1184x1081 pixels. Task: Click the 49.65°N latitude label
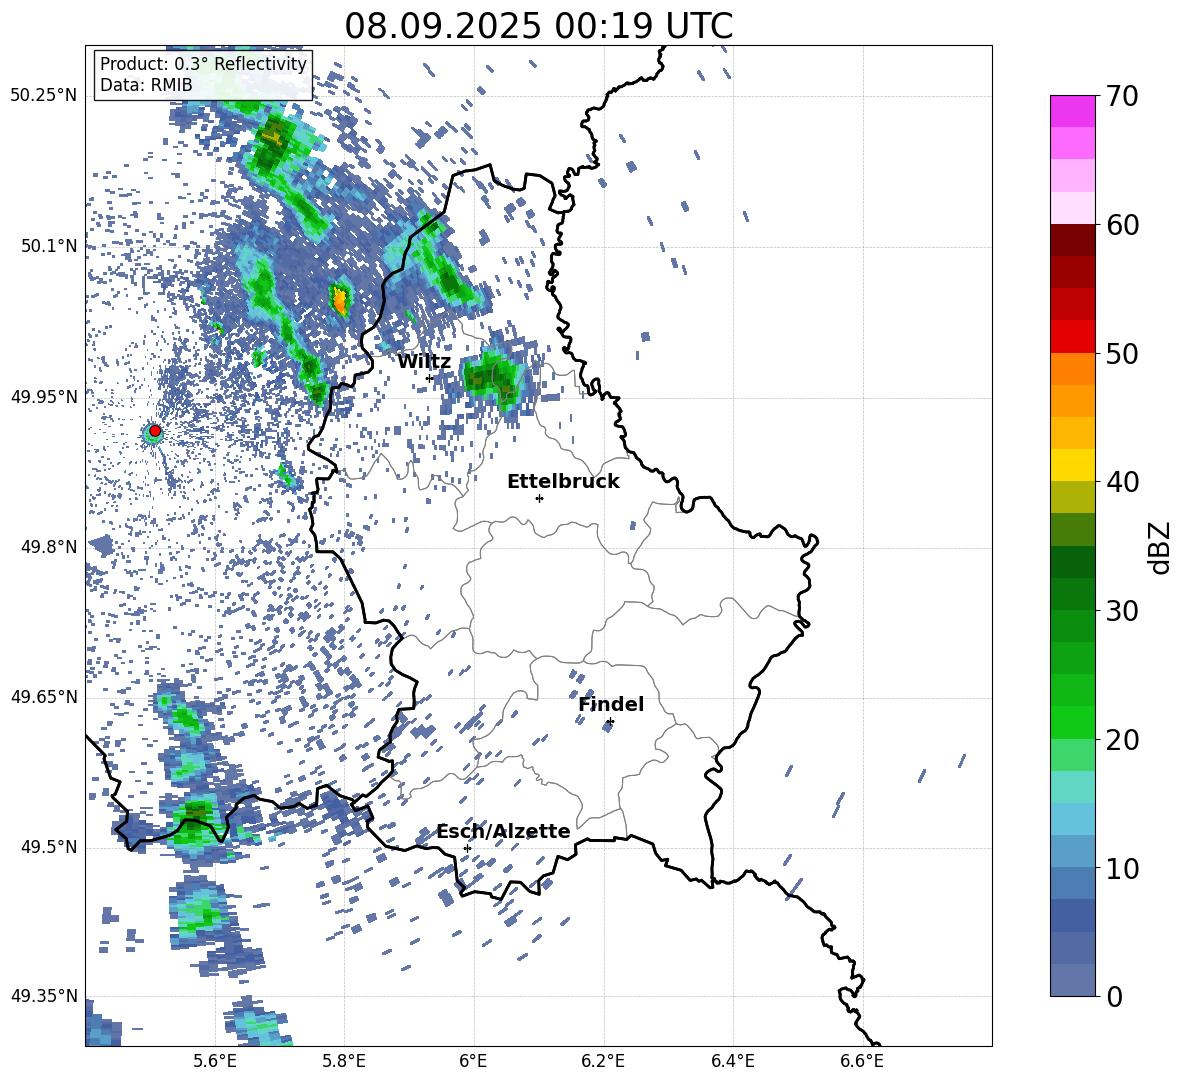[44, 697]
